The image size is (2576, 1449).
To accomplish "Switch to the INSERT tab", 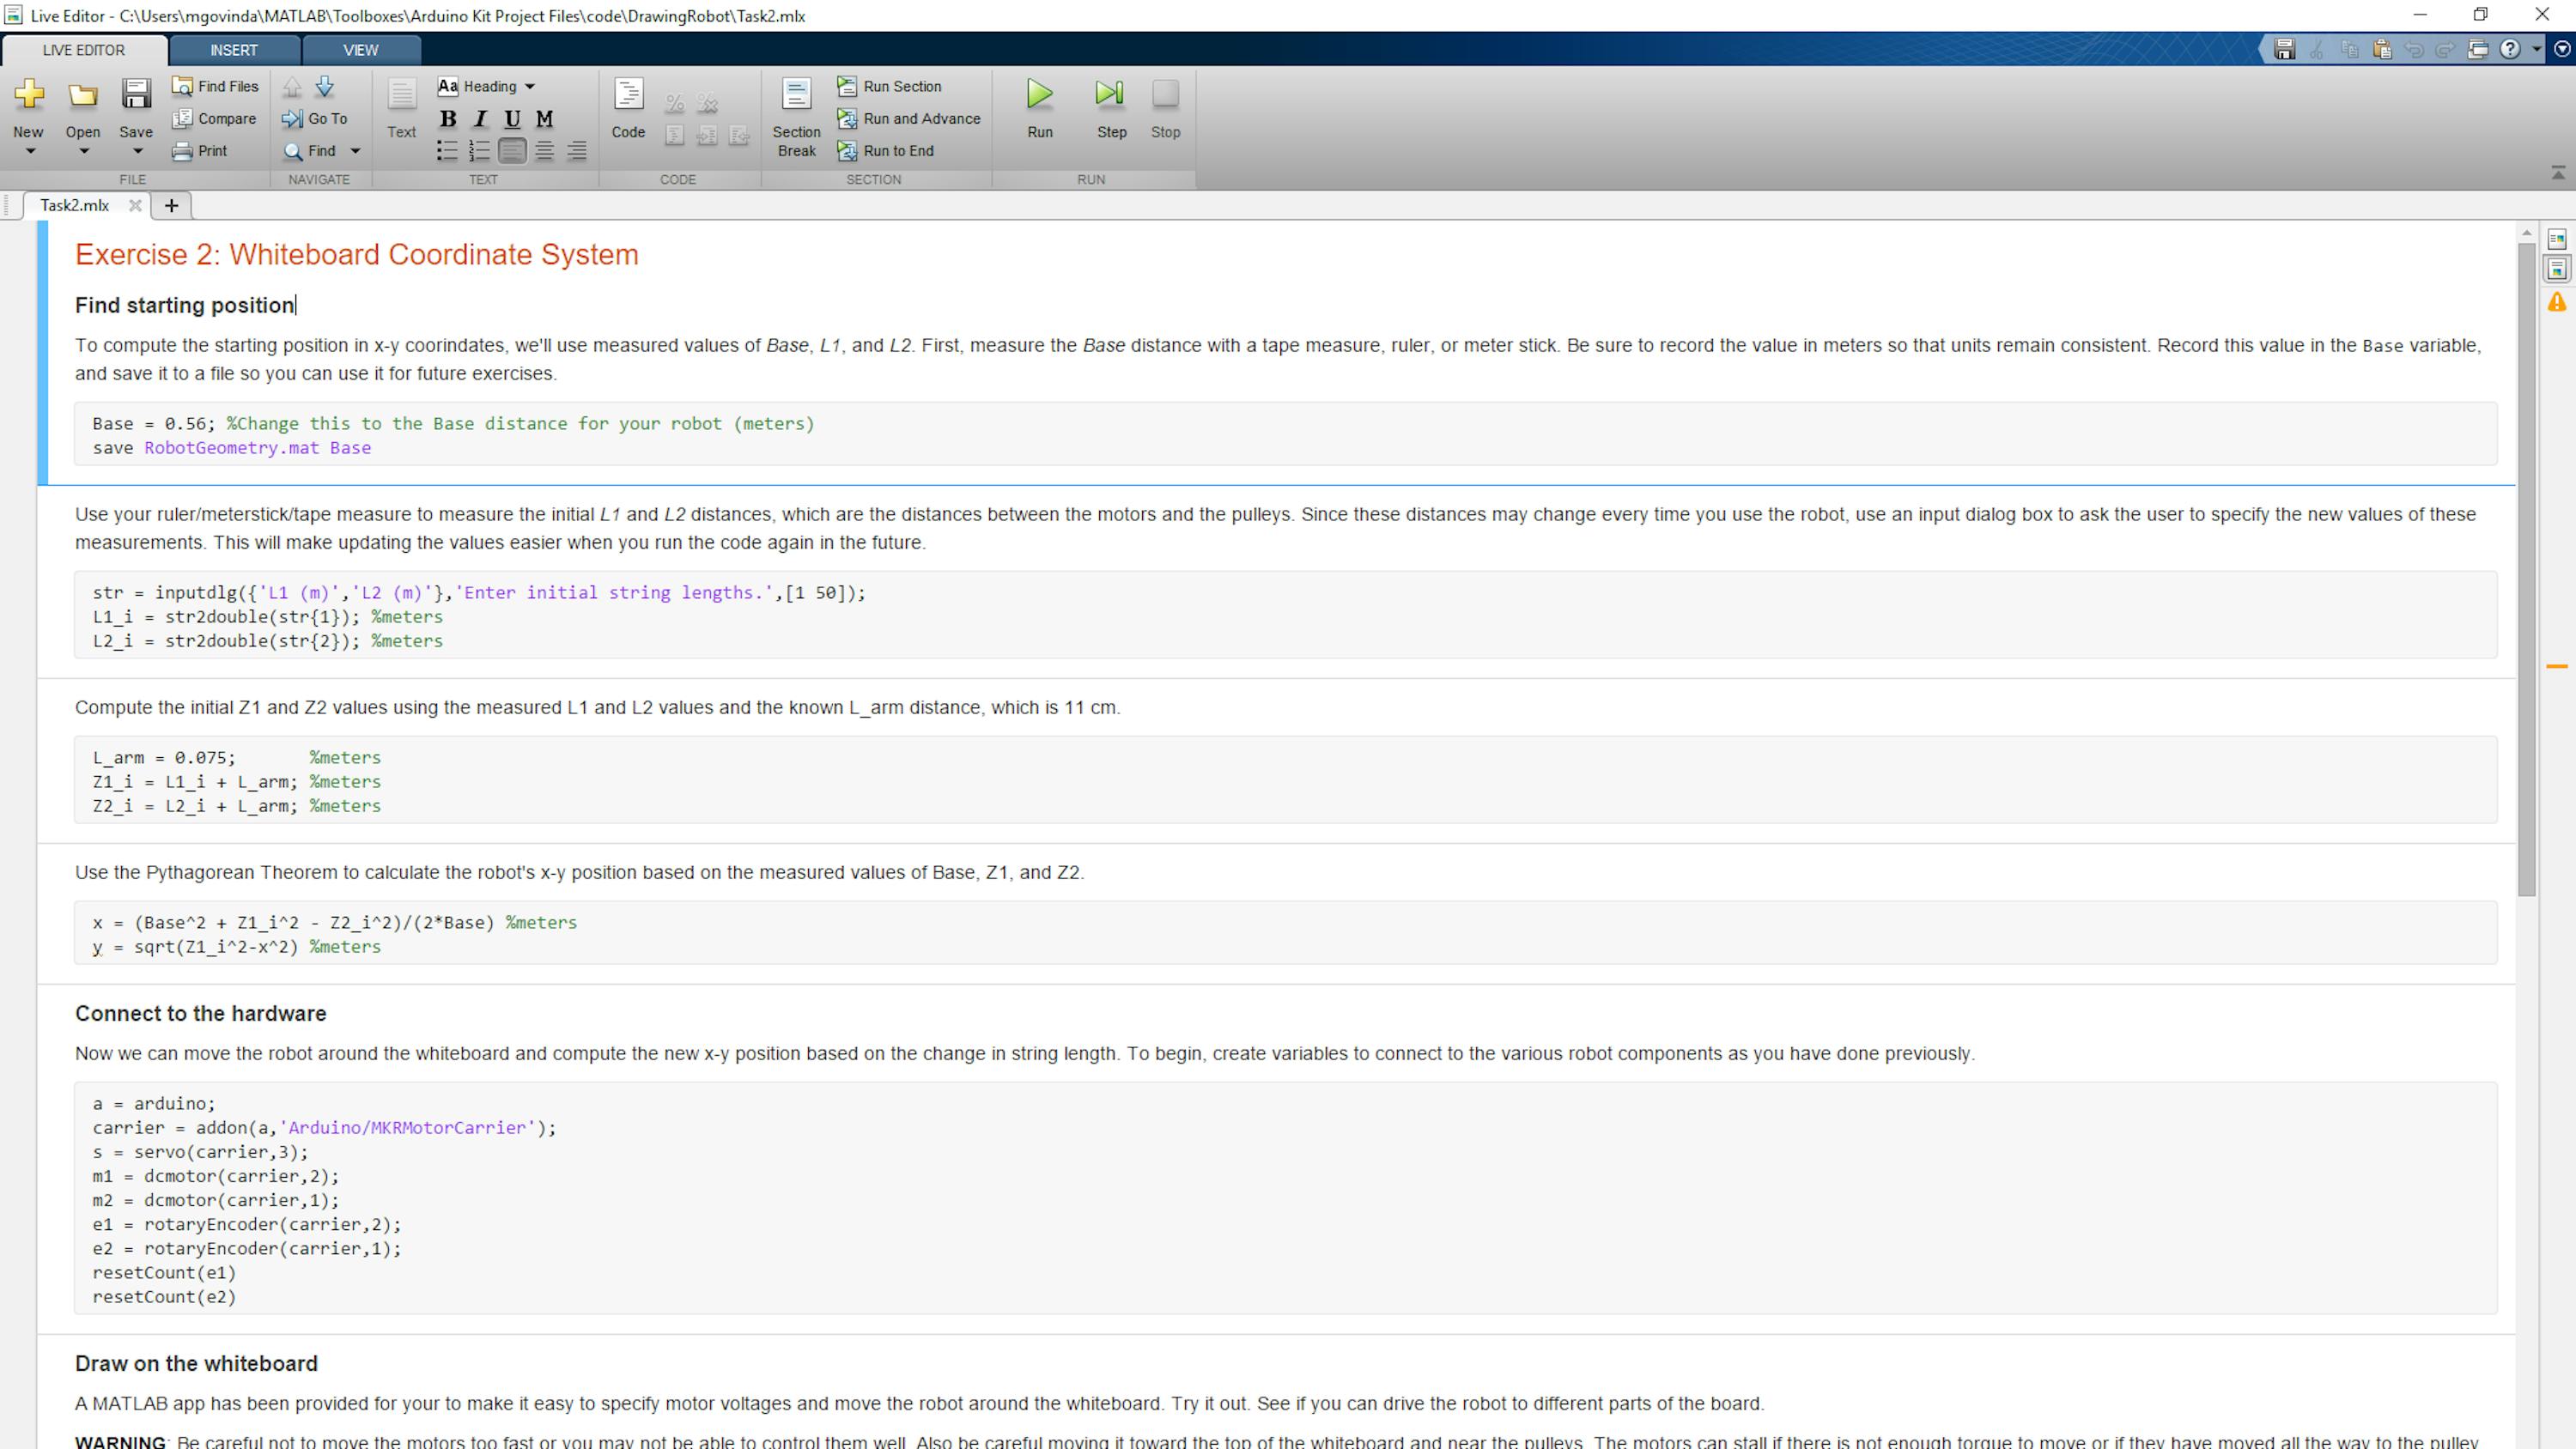I will coord(234,50).
